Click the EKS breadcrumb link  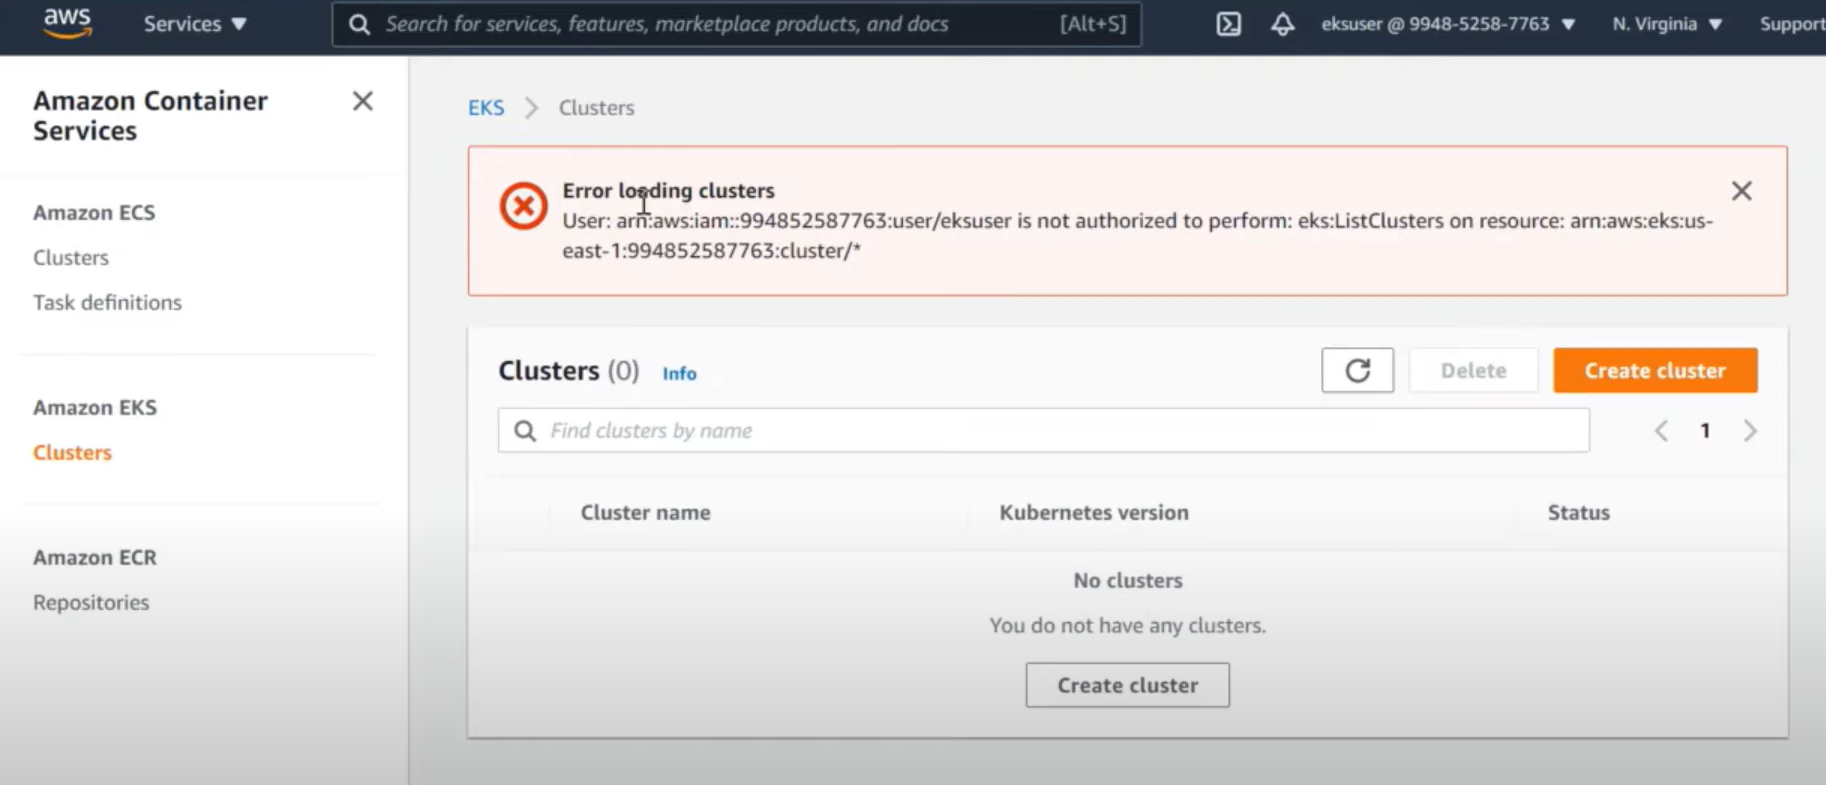(486, 107)
